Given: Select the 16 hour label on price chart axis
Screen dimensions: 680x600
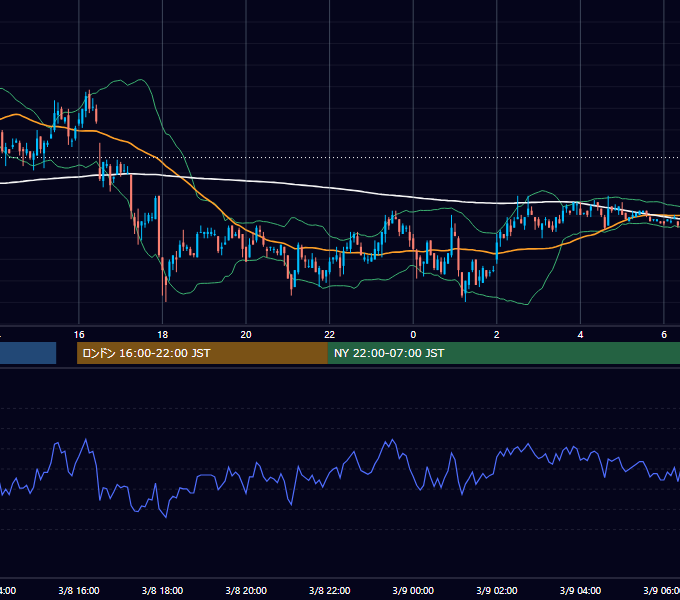Looking at the screenshot, I should point(79,335).
